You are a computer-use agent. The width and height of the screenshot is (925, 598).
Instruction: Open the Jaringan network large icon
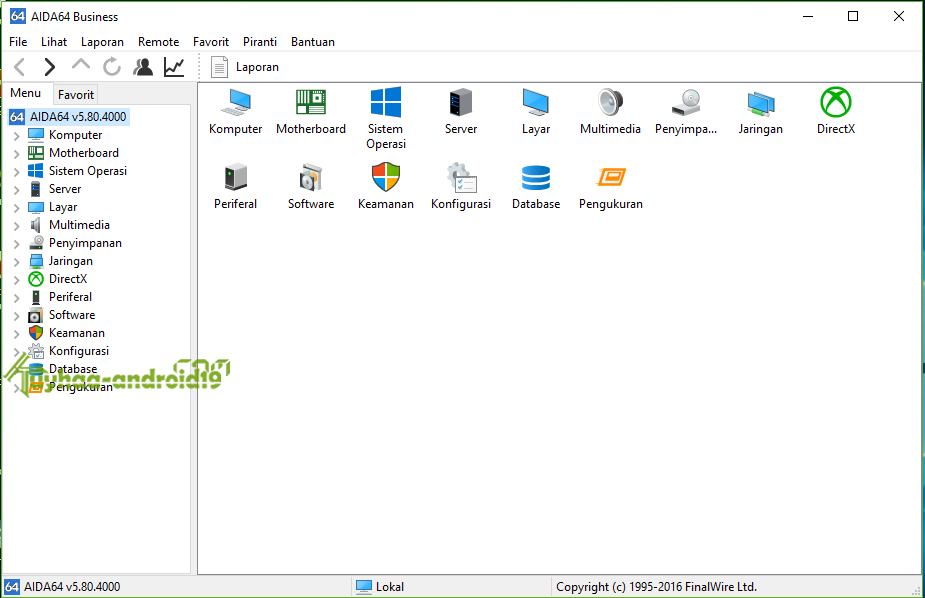tap(760, 111)
